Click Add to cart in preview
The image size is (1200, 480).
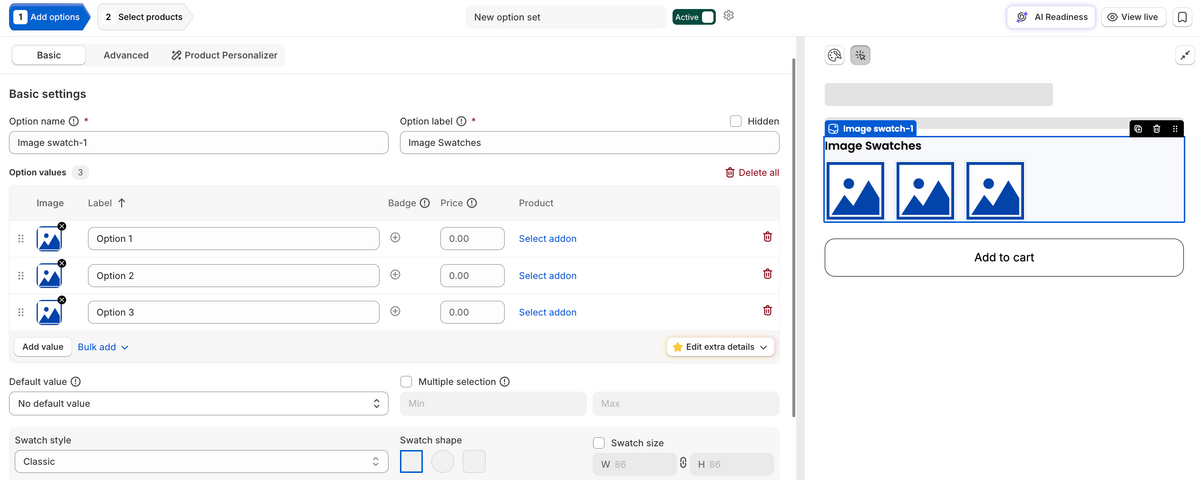tap(1004, 257)
